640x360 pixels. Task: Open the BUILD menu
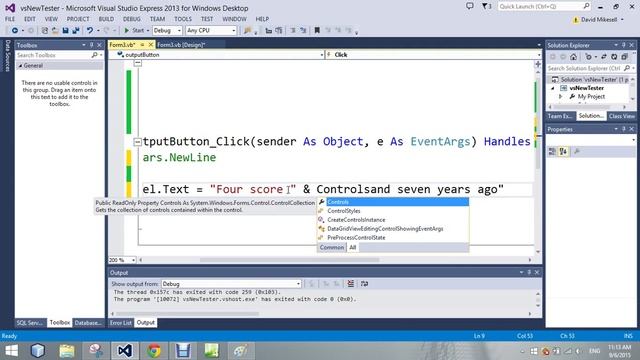(106, 19)
